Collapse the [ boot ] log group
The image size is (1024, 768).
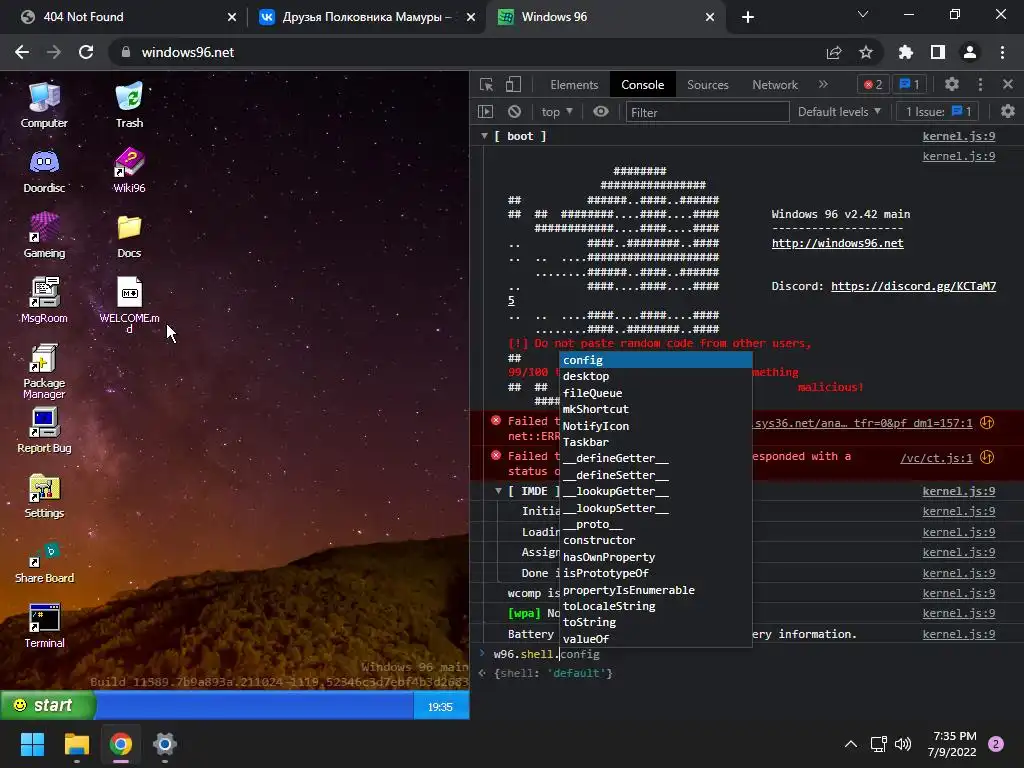(x=485, y=136)
